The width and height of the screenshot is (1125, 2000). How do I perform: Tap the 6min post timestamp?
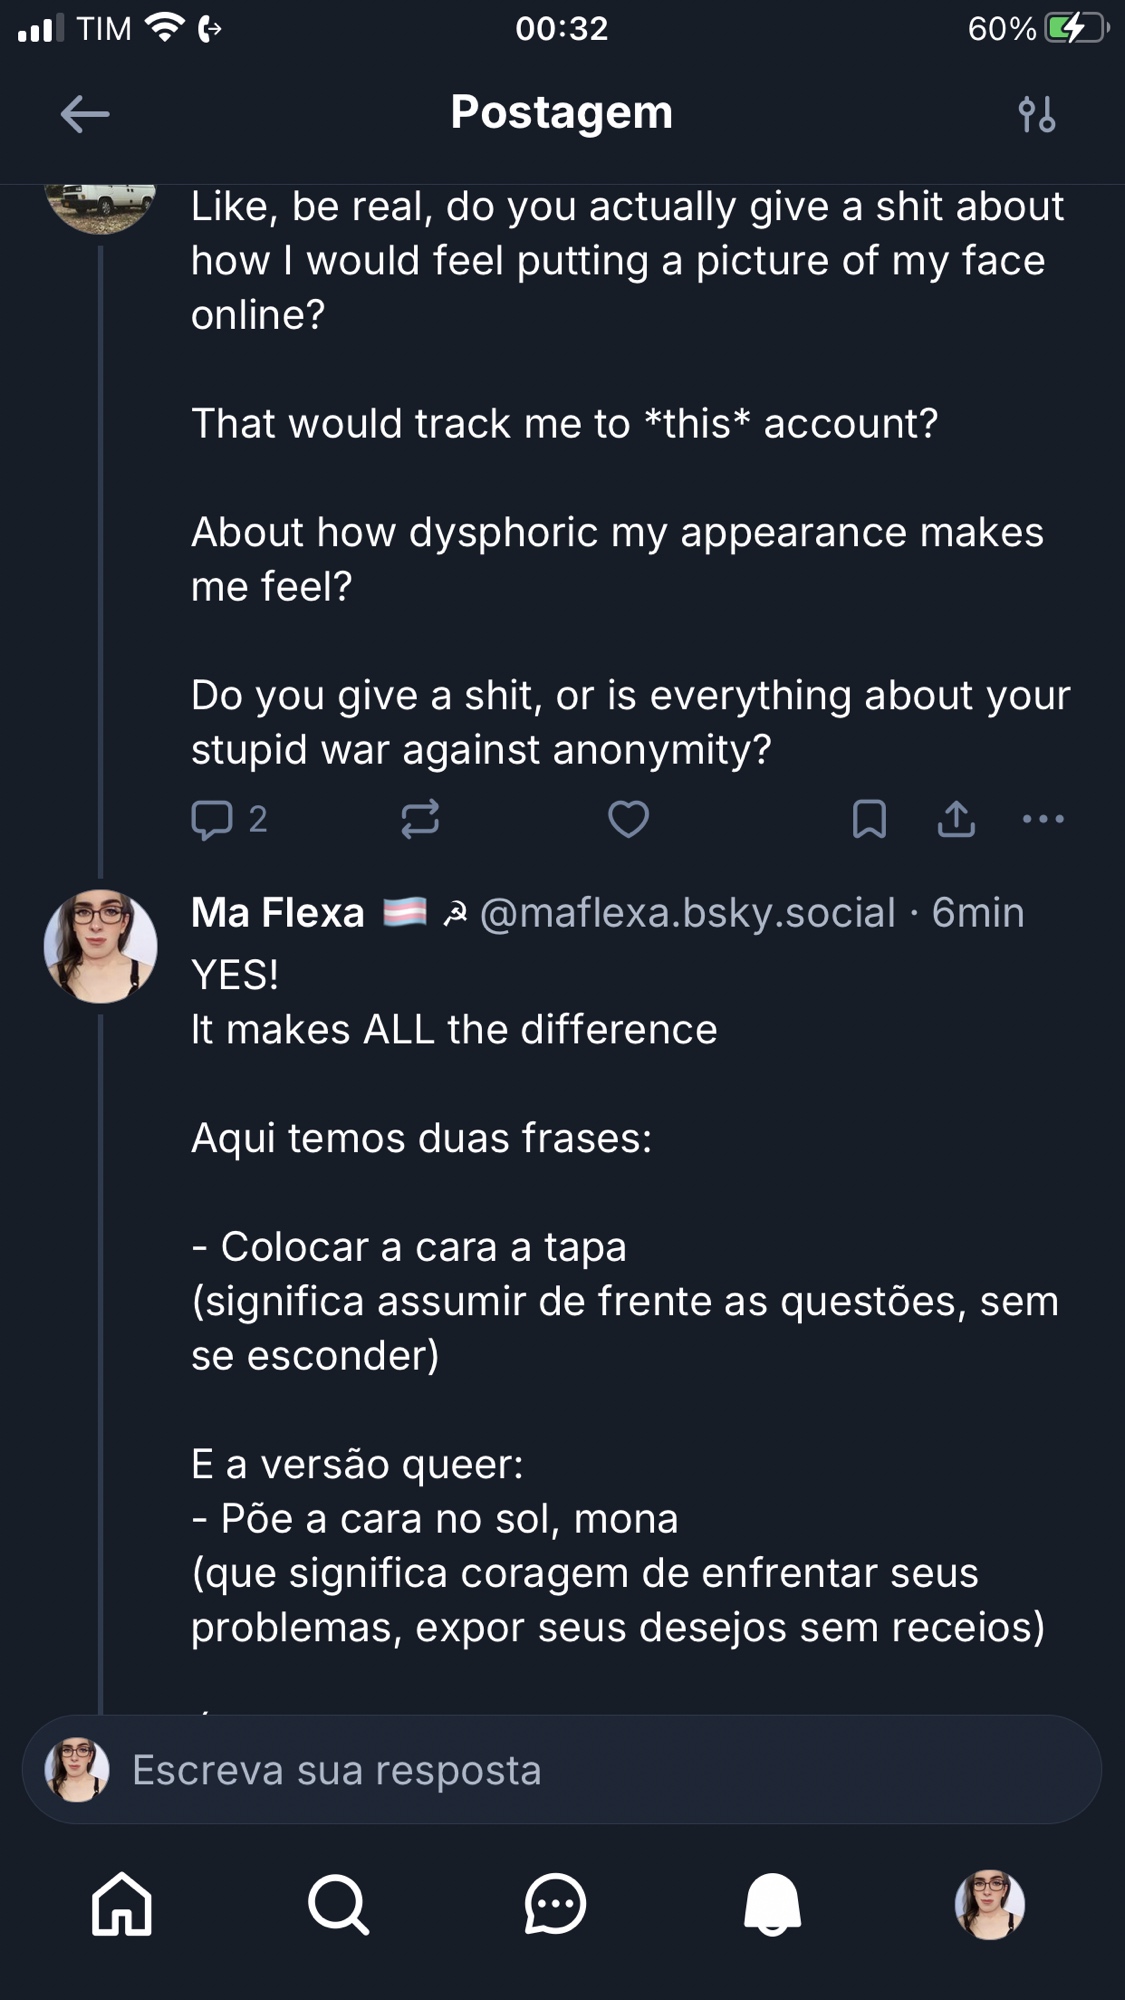(x=978, y=913)
